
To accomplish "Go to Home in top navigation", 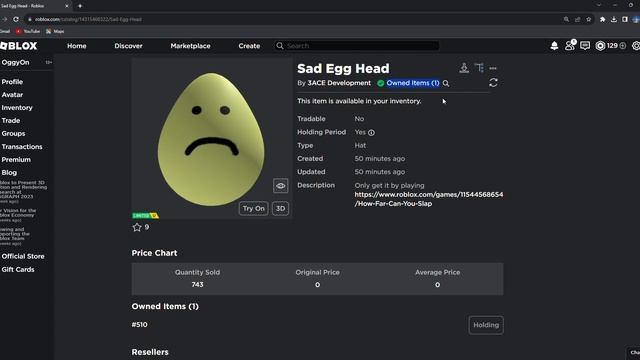I will 77,46.
